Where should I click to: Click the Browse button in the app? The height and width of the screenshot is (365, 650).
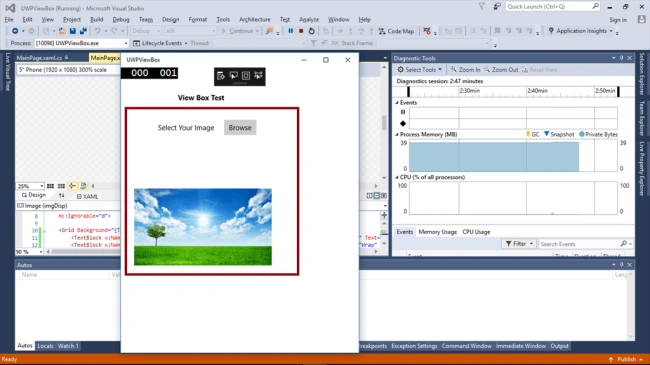coord(240,128)
